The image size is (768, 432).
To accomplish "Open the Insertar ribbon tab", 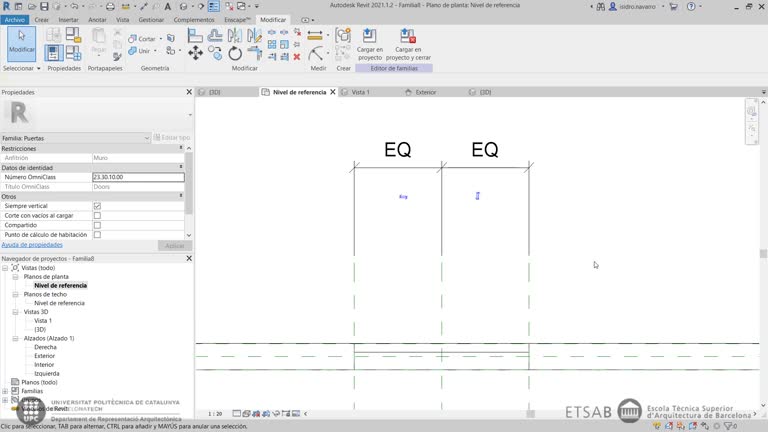I will [x=68, y=19].
